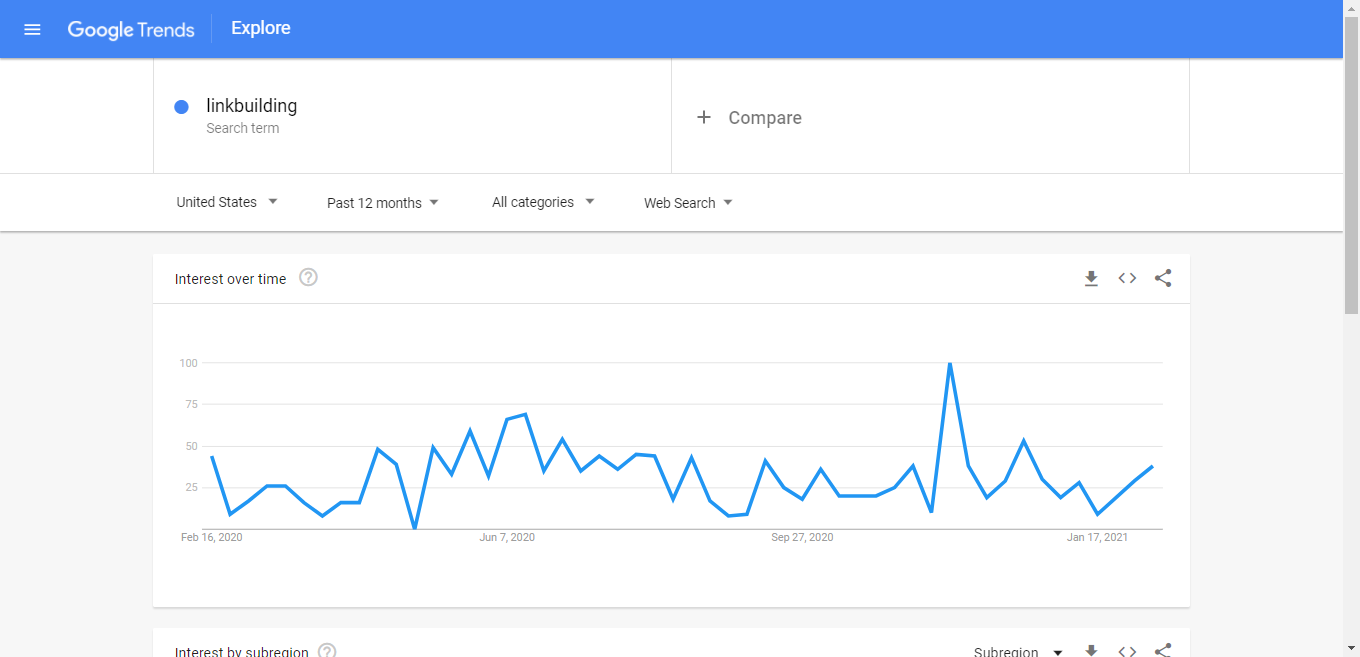Open the Subregion selector dropdown
This screenshot has height=657, width=1360.
1018,650
